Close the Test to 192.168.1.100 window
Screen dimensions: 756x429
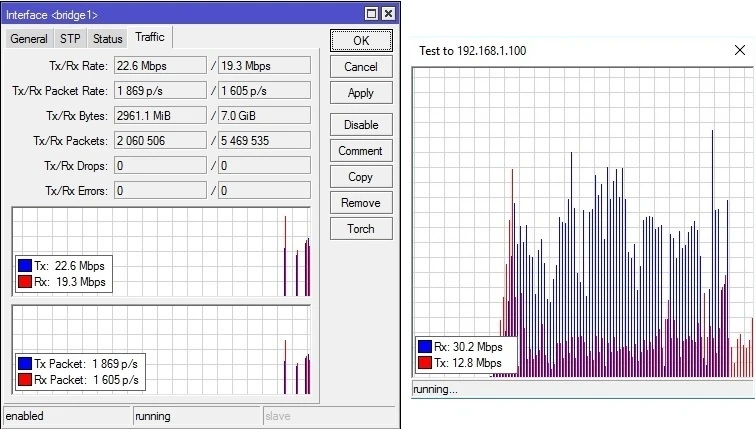click(739, 50)
